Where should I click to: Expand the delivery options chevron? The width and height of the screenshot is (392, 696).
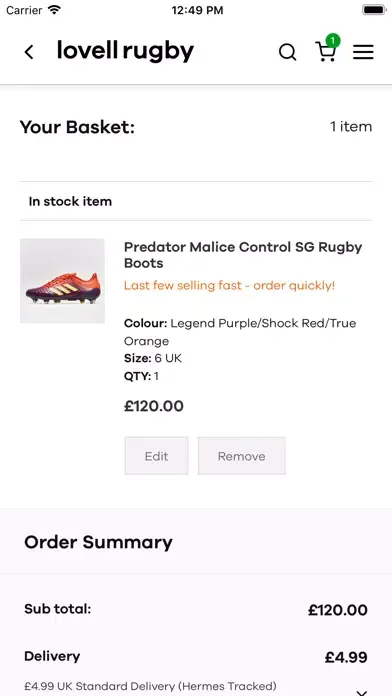click(x=362, y=692)
